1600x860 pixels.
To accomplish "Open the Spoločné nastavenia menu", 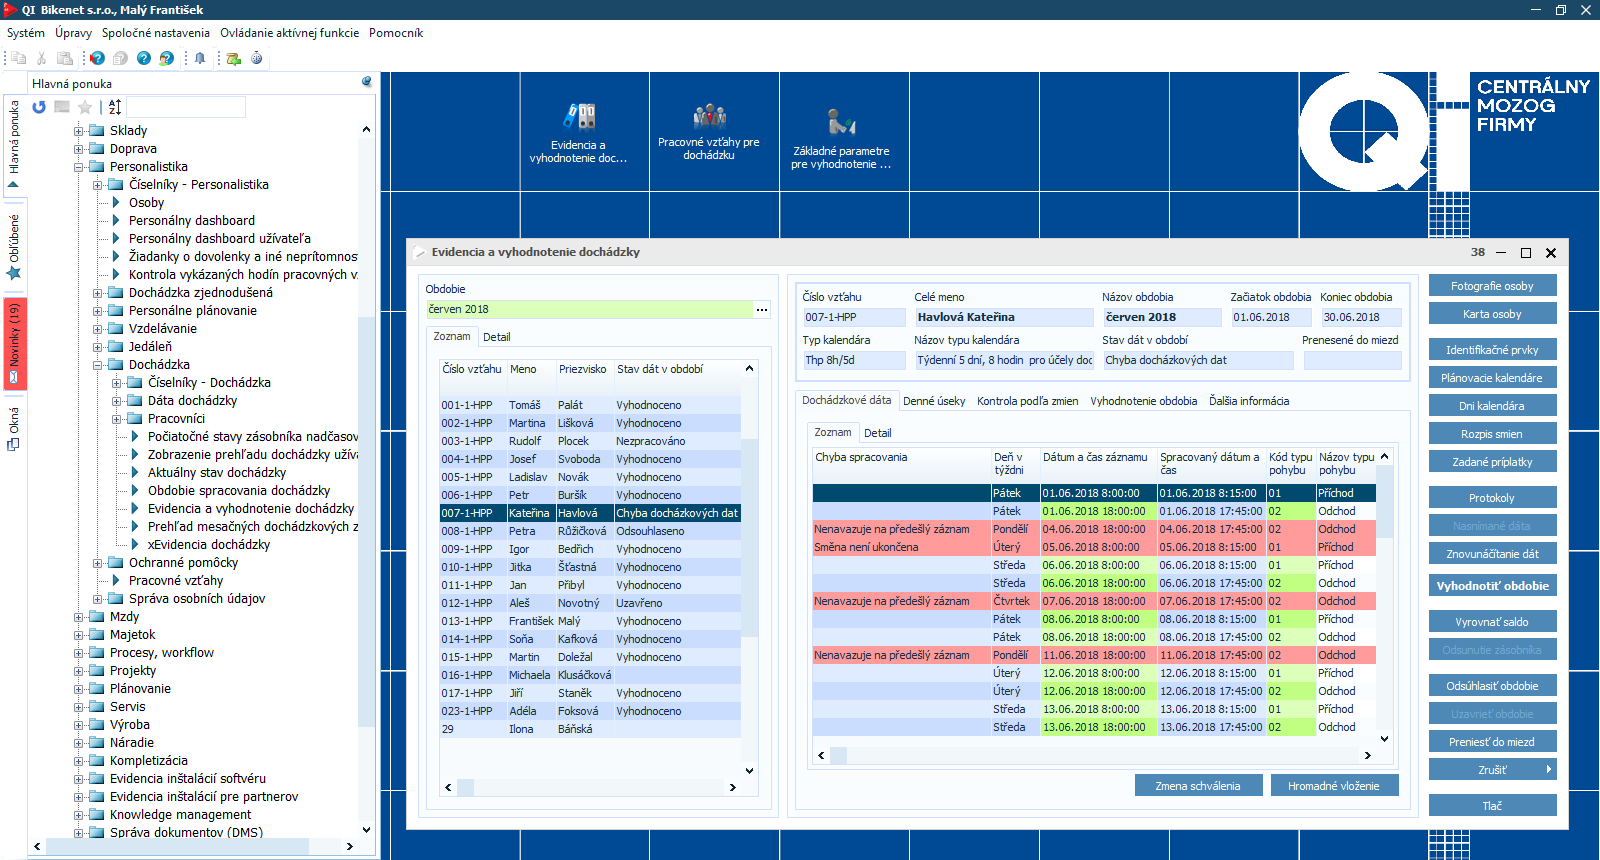I will tap(156, 33).
